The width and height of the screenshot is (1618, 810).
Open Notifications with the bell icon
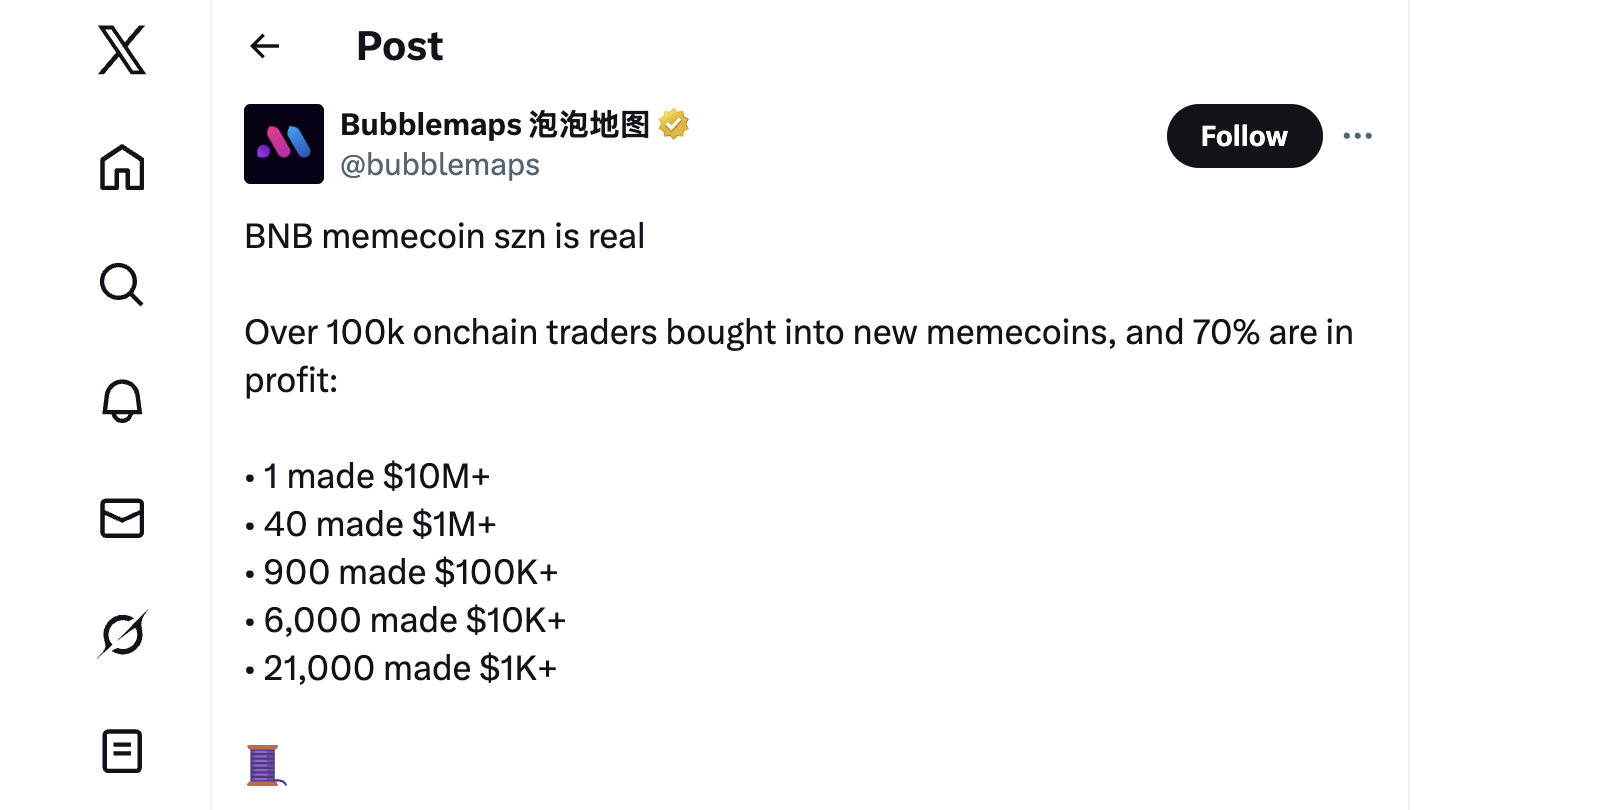[x=122, y=401]
